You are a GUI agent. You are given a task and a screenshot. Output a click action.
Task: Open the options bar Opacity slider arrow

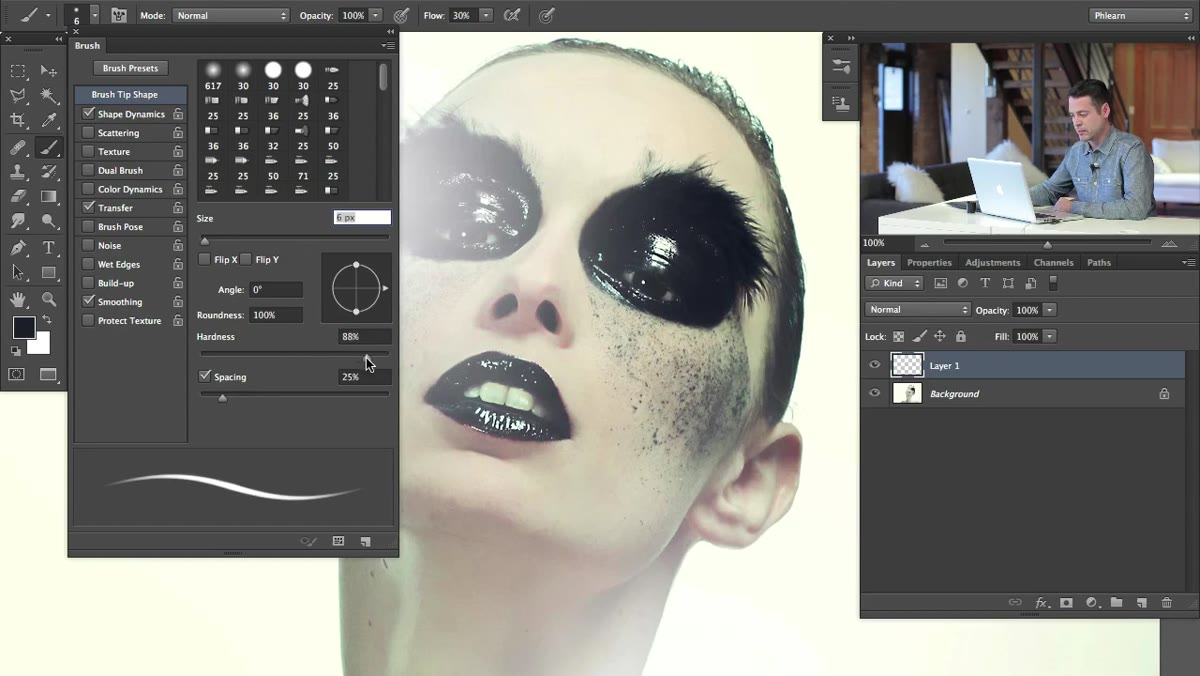[x=376, y=15]
